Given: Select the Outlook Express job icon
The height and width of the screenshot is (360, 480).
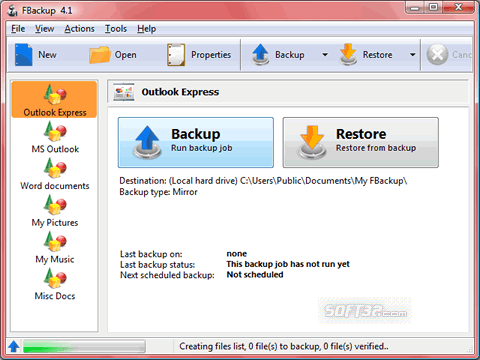Looking at the screenshot, I should [x=55, y=94].
